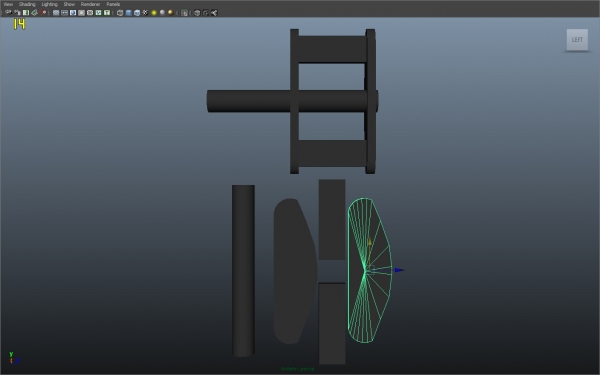Screen dimensions: 600x375
Task: Click the LEFT face of the view cube
Action: pos(577,39)
